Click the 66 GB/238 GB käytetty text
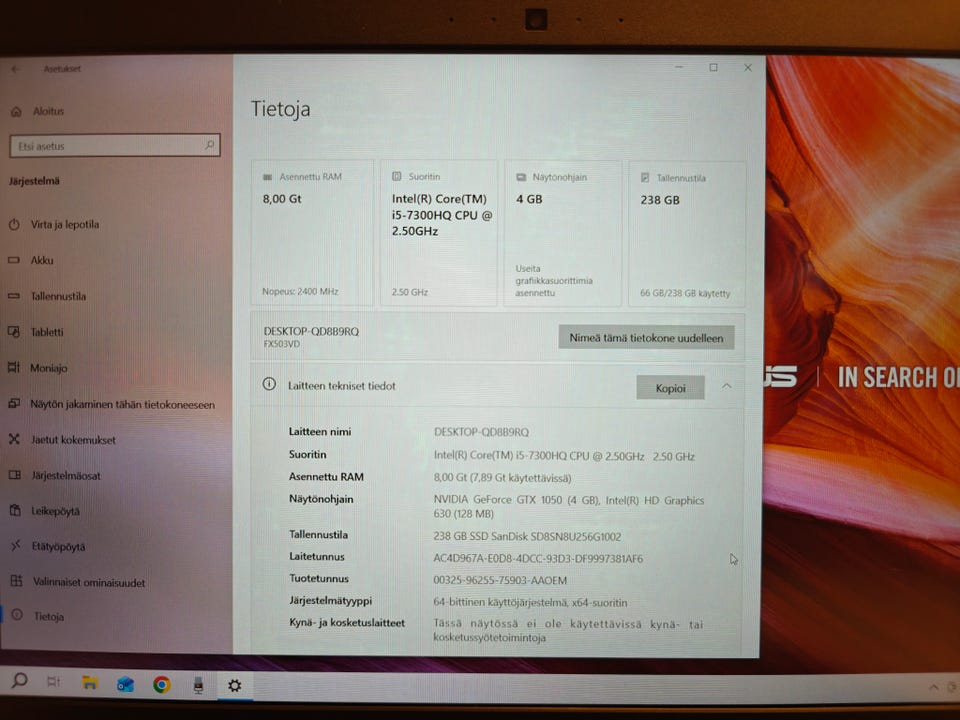This screenshot has width=960, height=720. [685, 293]
